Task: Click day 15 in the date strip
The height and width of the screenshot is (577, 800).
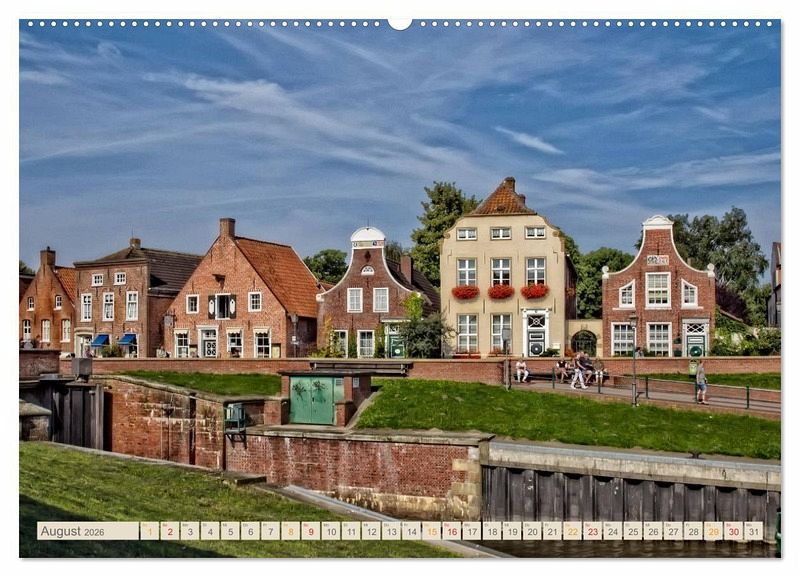Action: point(431,531)
